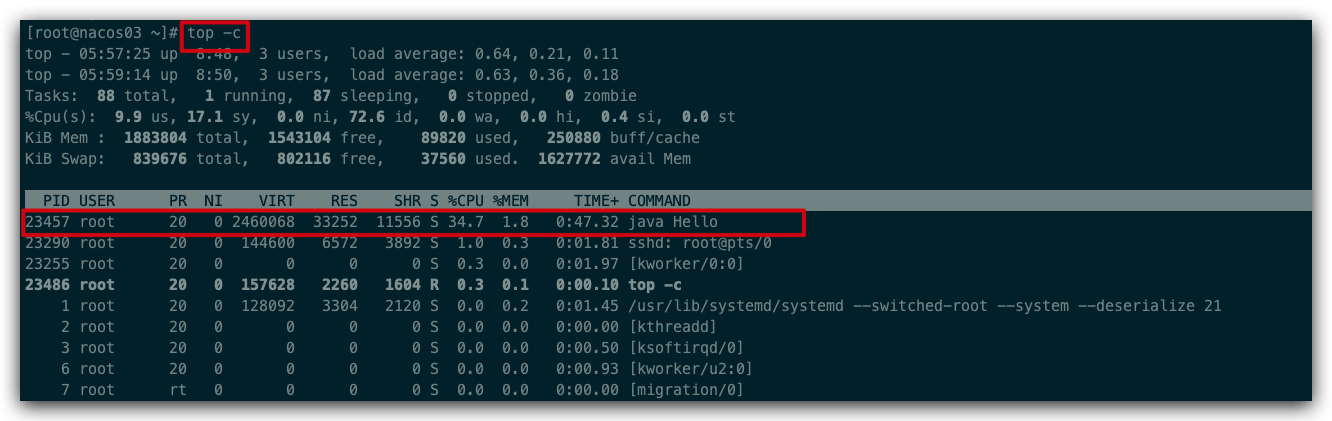Click the [root@nacos03 ~]# shell prompt
This screenshot has width=1332, height=421.
[x=101, y=33]
